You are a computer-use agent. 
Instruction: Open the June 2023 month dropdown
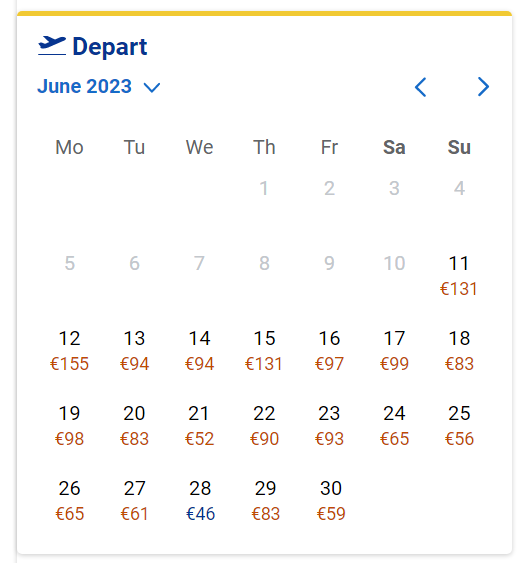click(99, 87)
